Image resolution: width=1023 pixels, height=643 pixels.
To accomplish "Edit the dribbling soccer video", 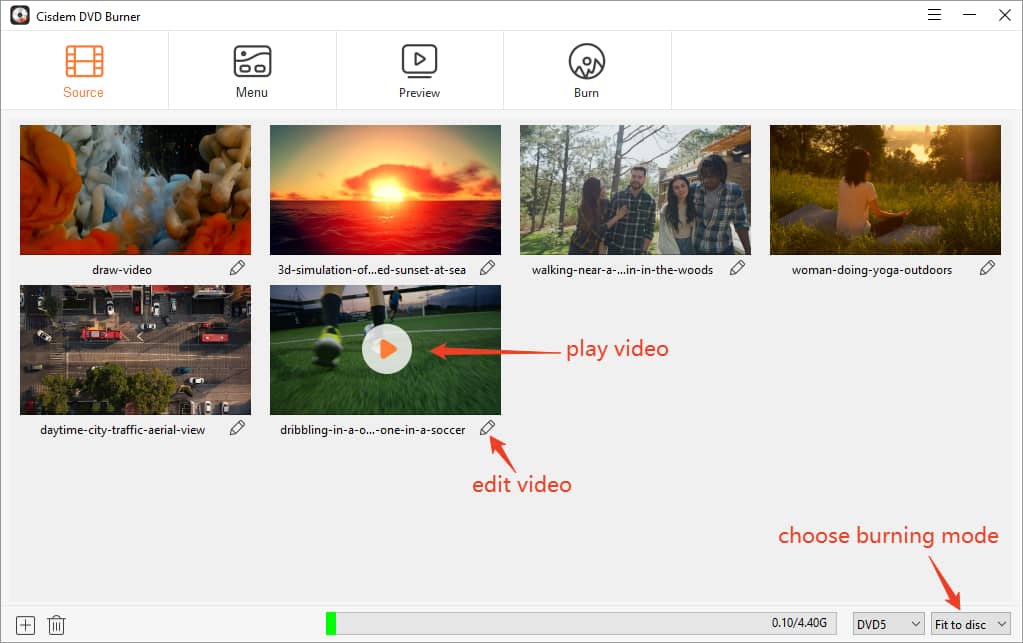I will (487, 428).
